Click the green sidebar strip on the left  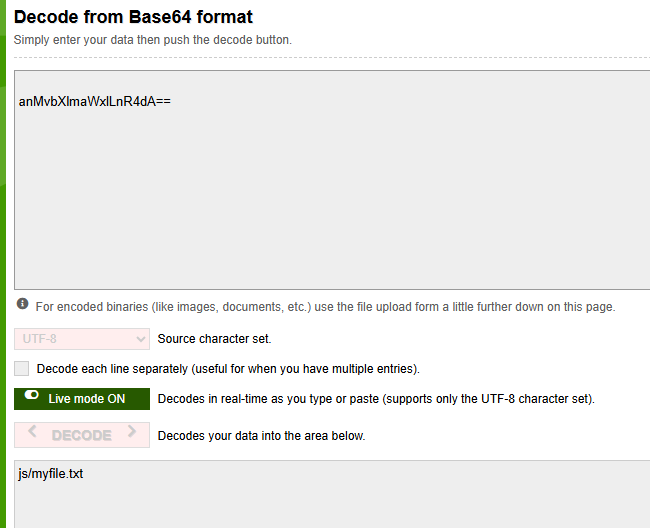[3, 264]
